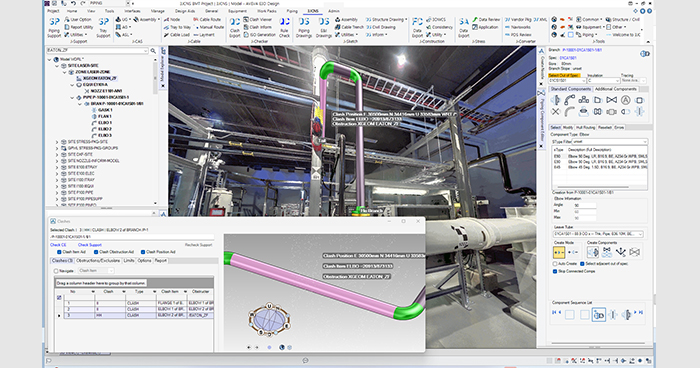Switch to the Equipment ribbon tab

click(237, 11)
